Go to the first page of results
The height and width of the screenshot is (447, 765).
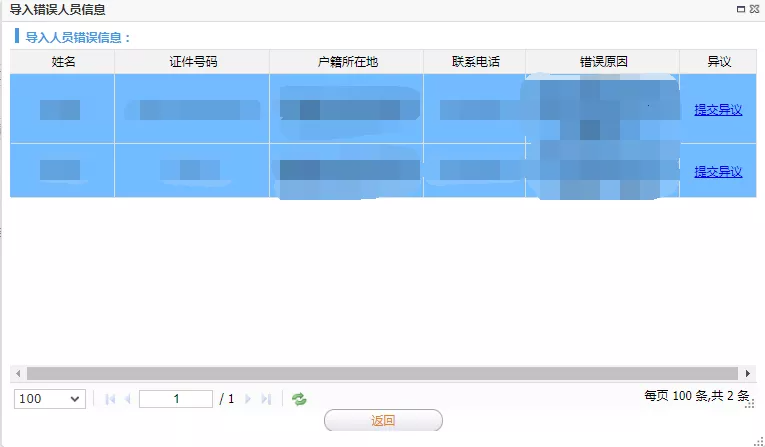point(110,399)
